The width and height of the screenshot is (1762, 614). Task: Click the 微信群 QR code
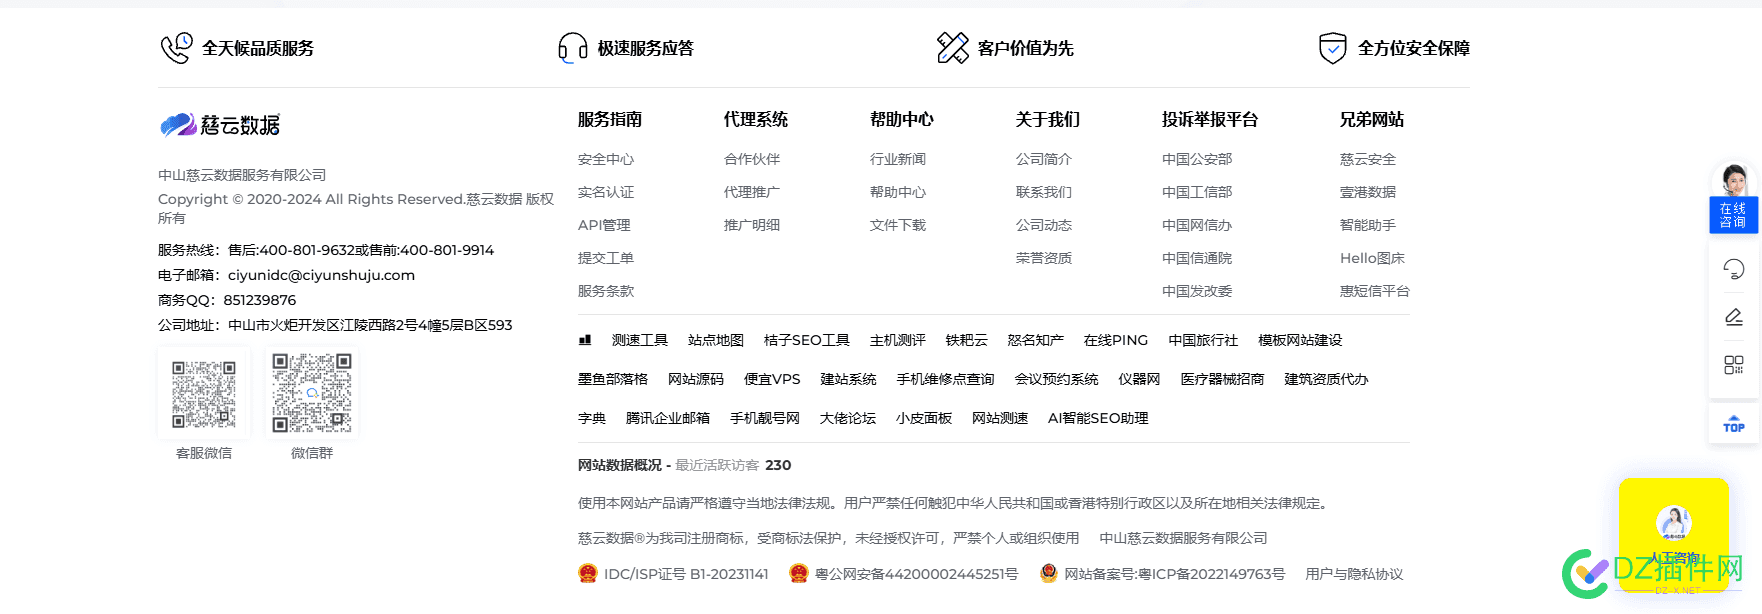(312, 393)
